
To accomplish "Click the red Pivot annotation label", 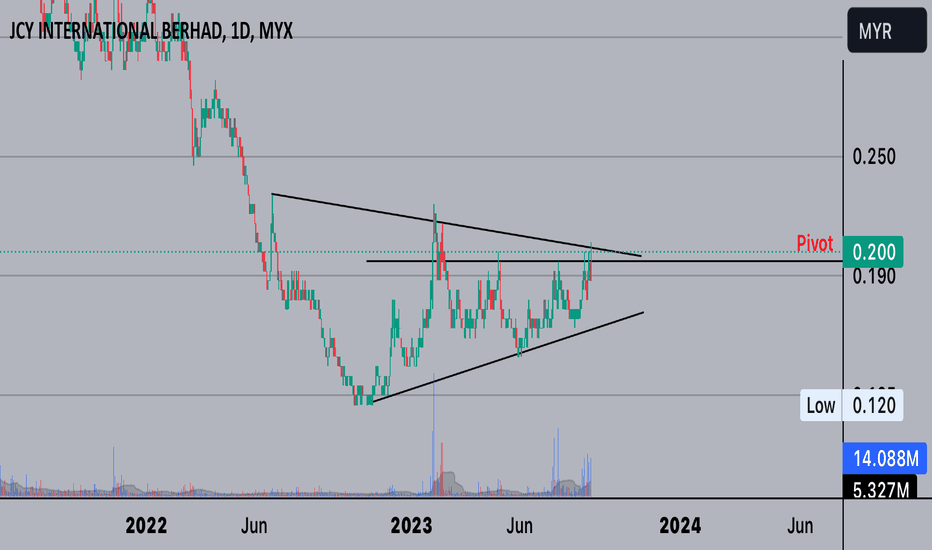I will click(814, 243).
